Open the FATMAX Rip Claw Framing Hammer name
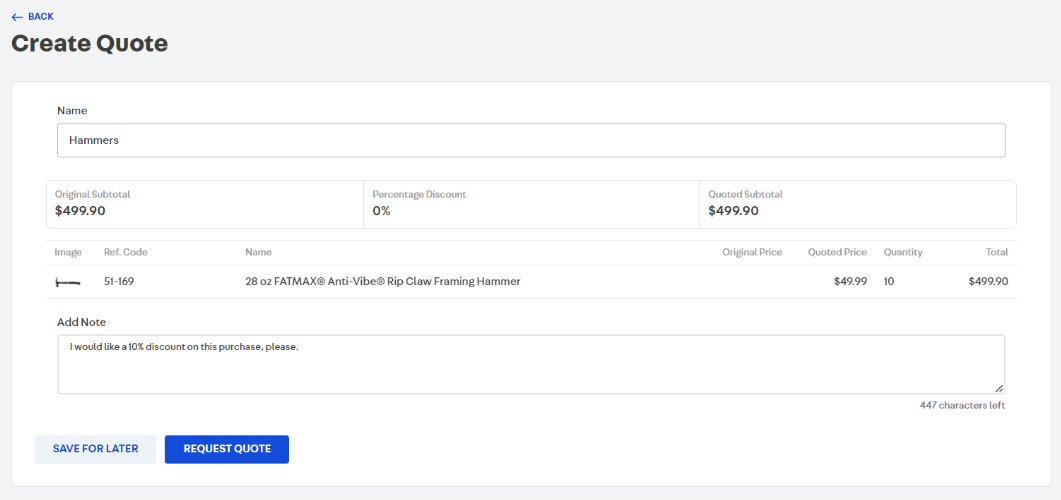 point(382,282)
